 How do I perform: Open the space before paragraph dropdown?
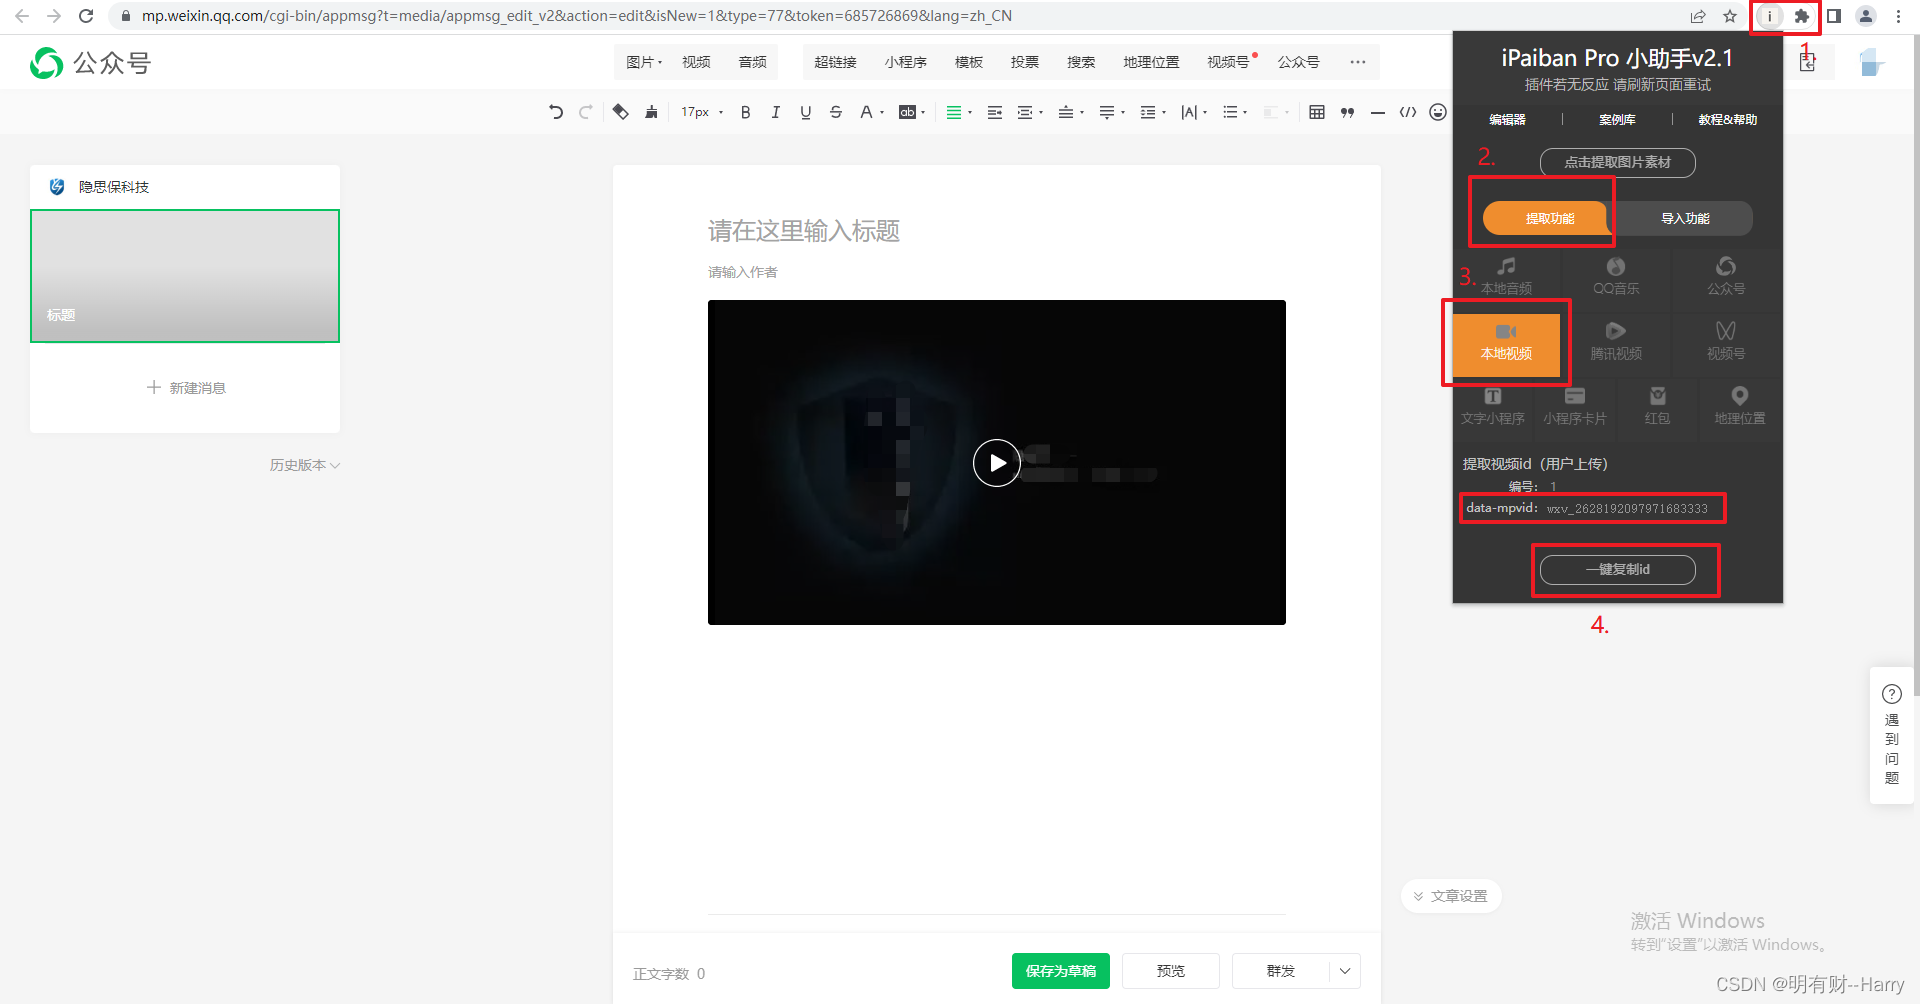1071,112
